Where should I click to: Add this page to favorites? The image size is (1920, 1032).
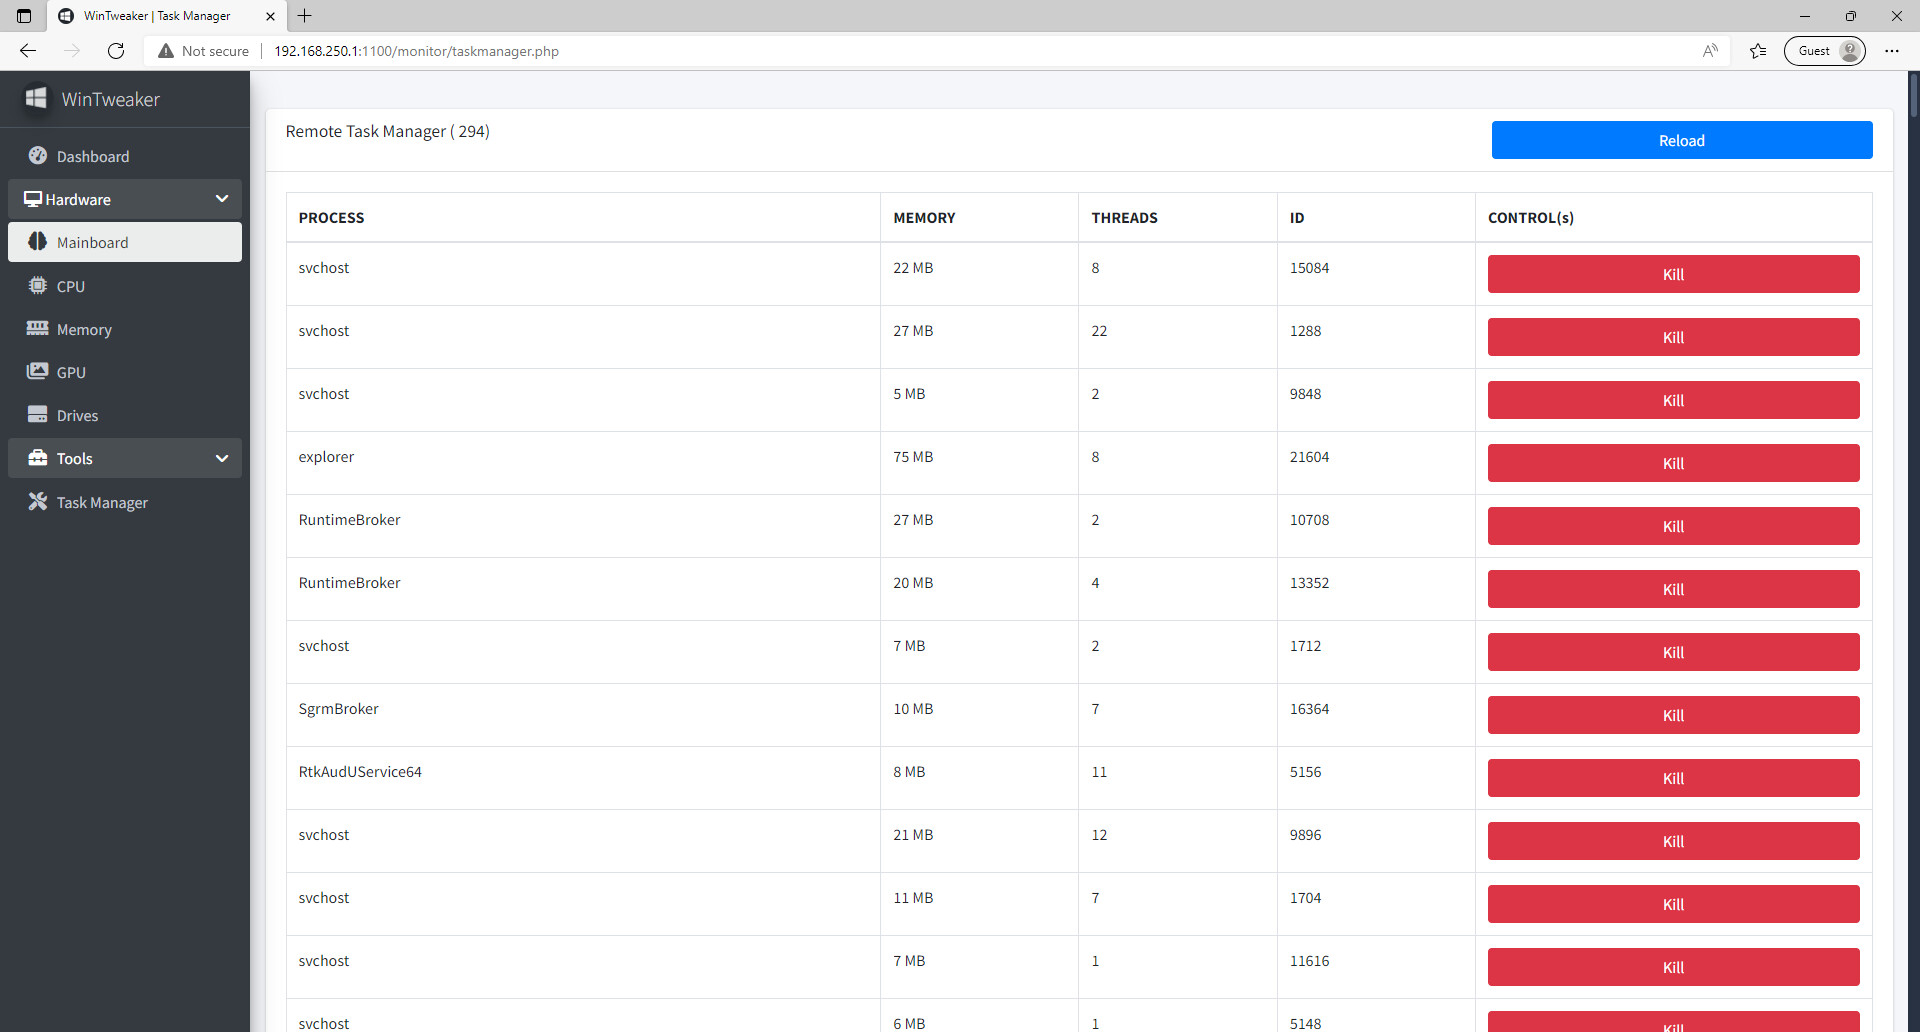(x=1758, y=50)
